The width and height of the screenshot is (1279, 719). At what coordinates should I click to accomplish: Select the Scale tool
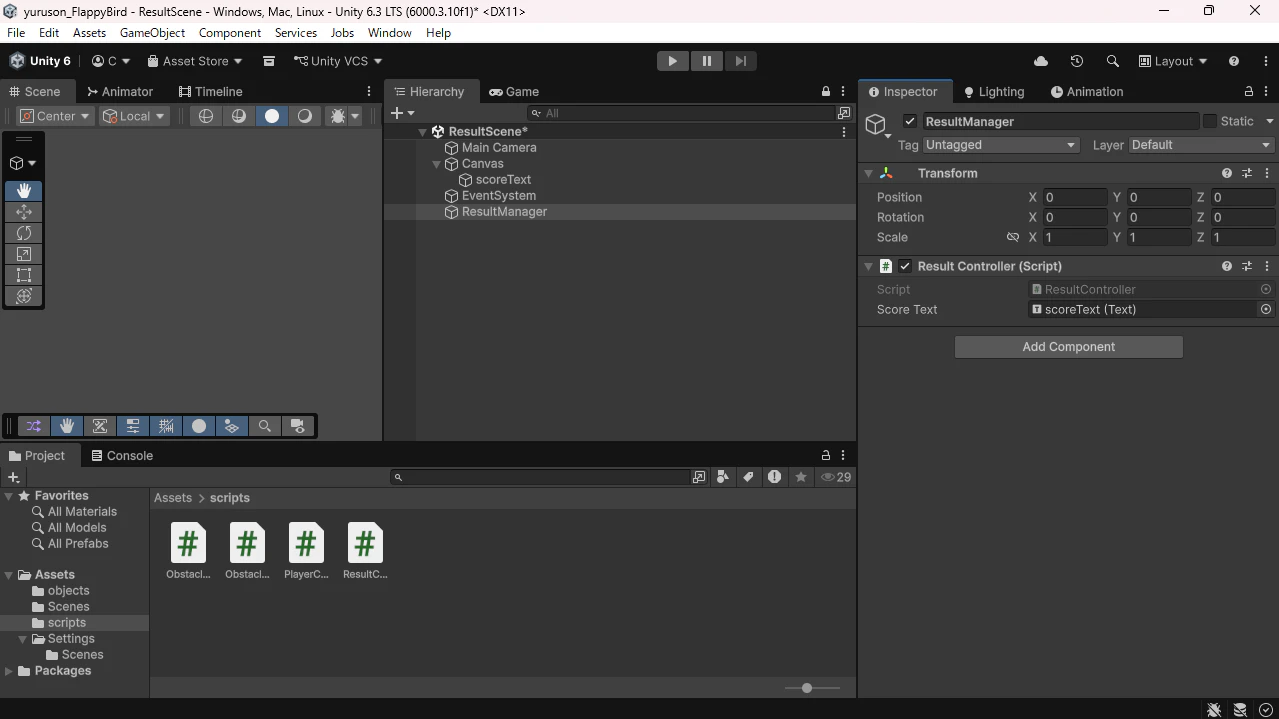point(24,254)
